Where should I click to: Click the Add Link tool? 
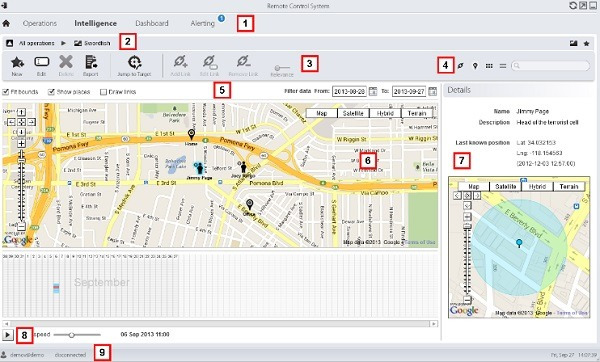180,66
